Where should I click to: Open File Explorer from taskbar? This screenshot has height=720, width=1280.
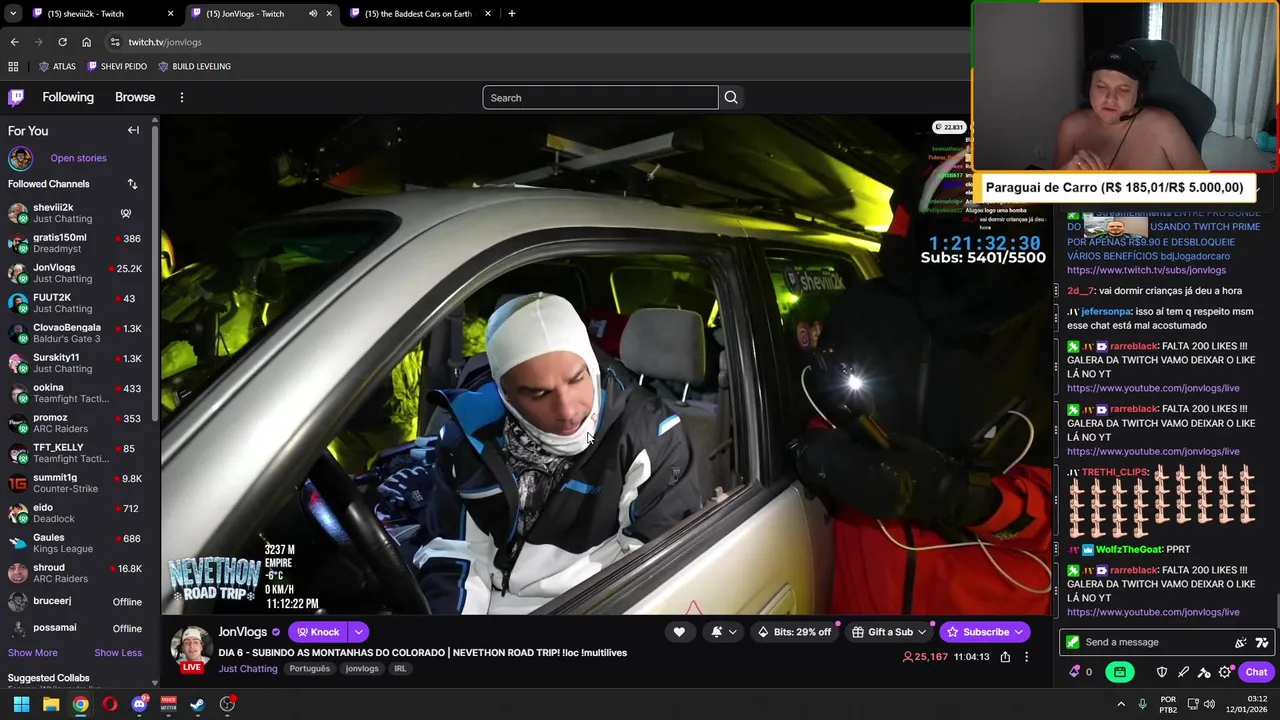(x=51, y=704)
